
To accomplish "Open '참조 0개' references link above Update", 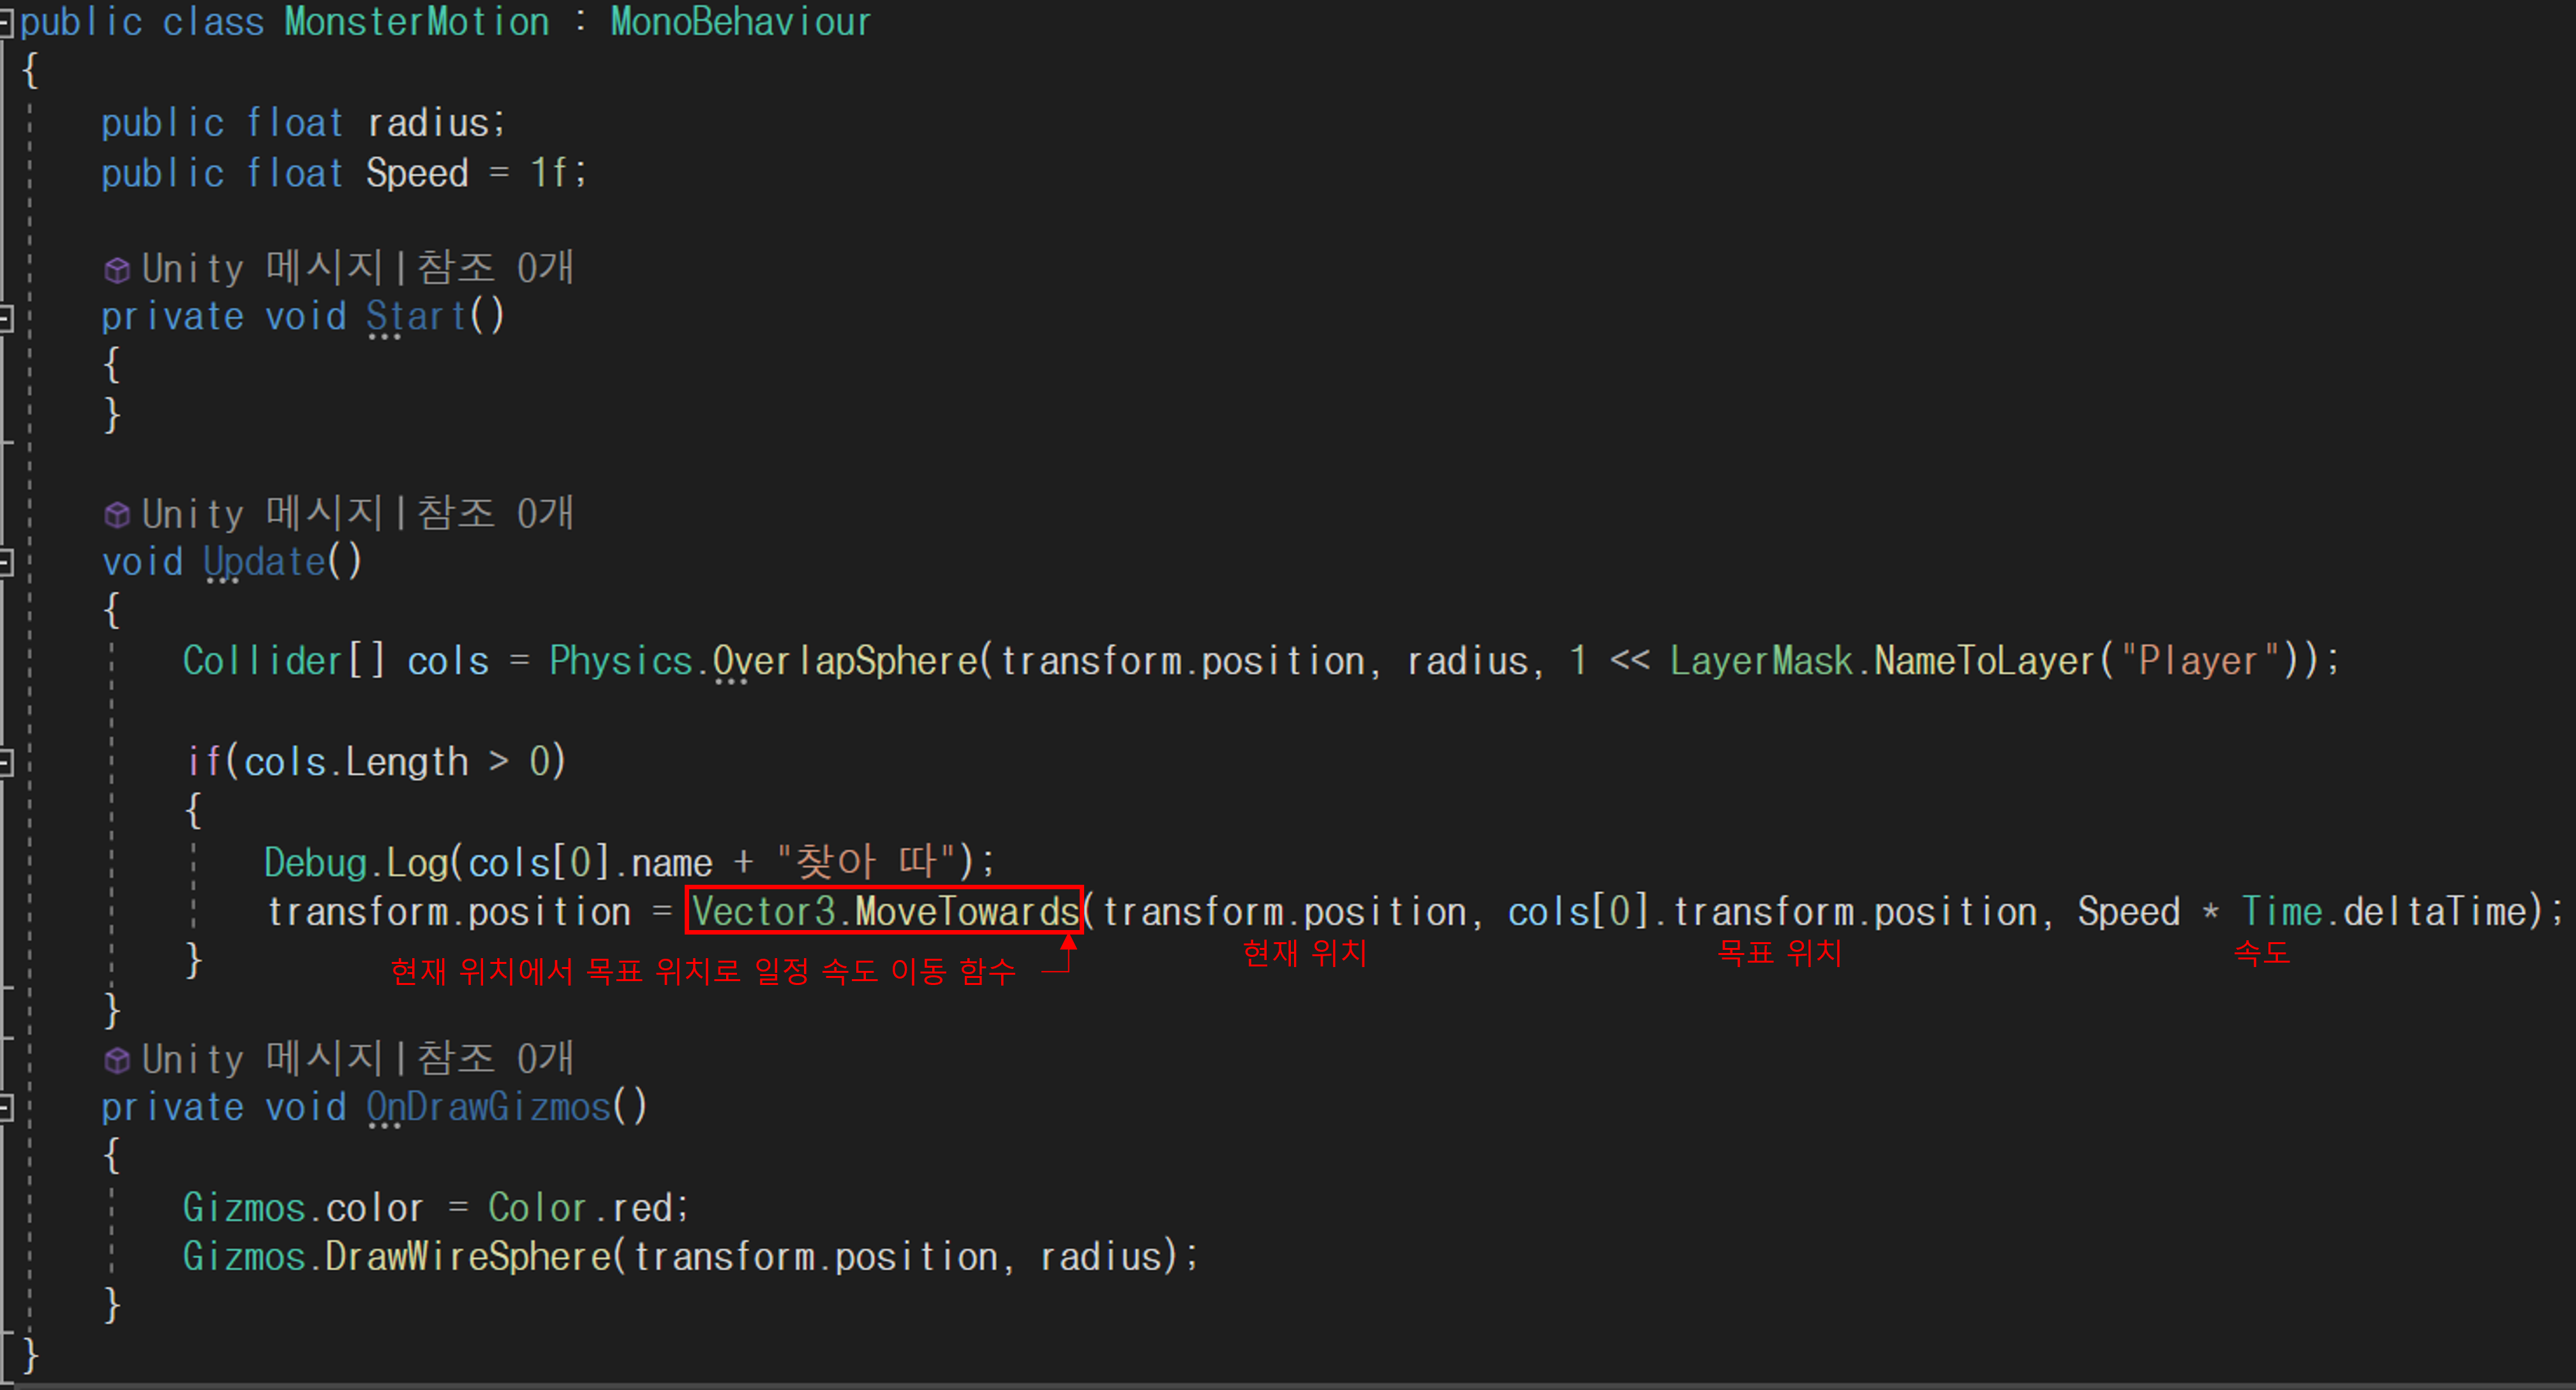I will point(494,514).
